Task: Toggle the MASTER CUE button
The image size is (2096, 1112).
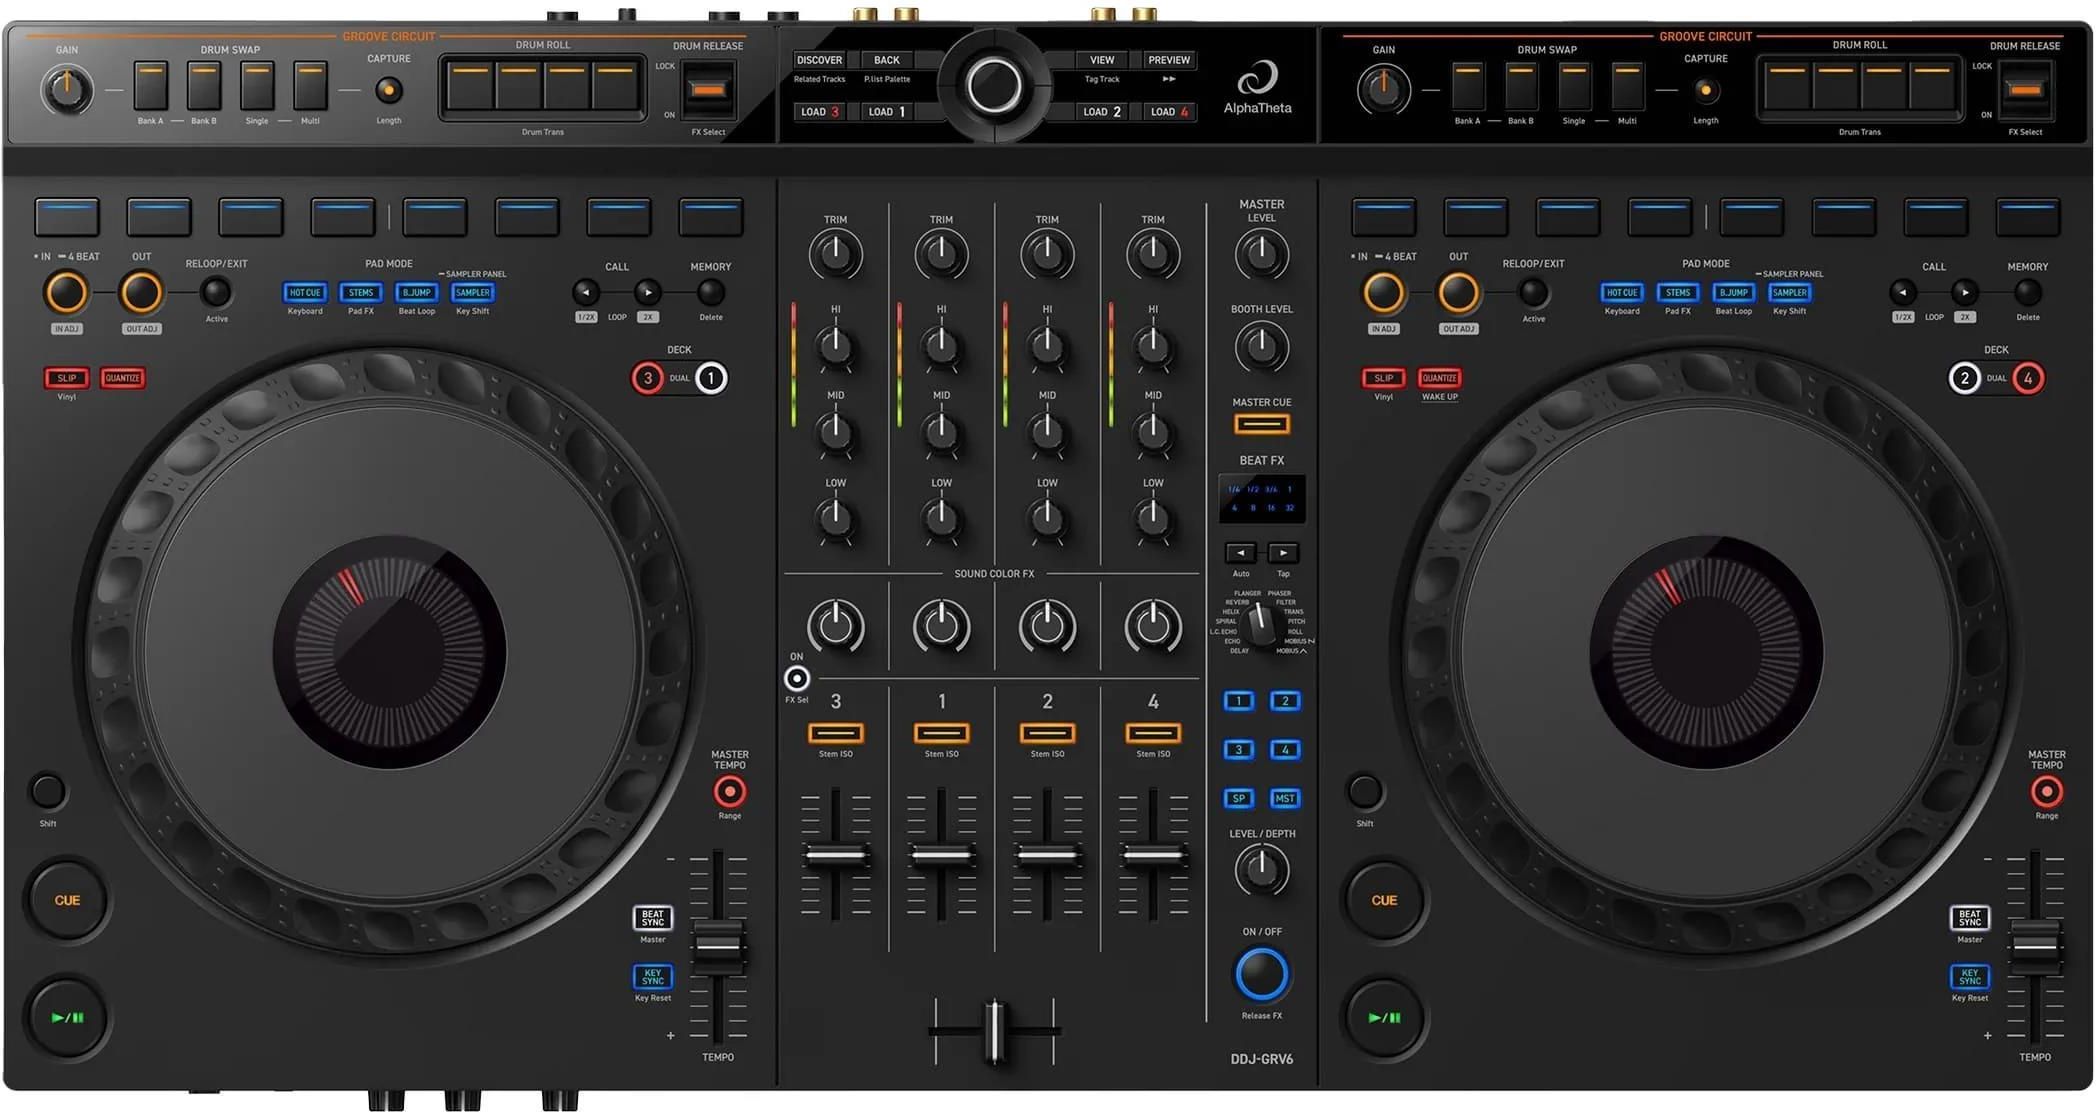Action: (1262, 424)
